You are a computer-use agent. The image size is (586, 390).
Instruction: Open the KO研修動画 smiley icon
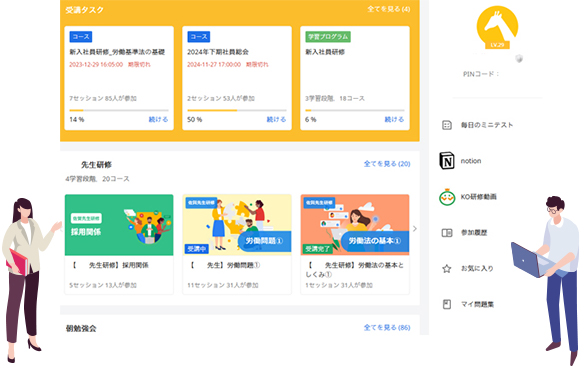coord(447,197)
